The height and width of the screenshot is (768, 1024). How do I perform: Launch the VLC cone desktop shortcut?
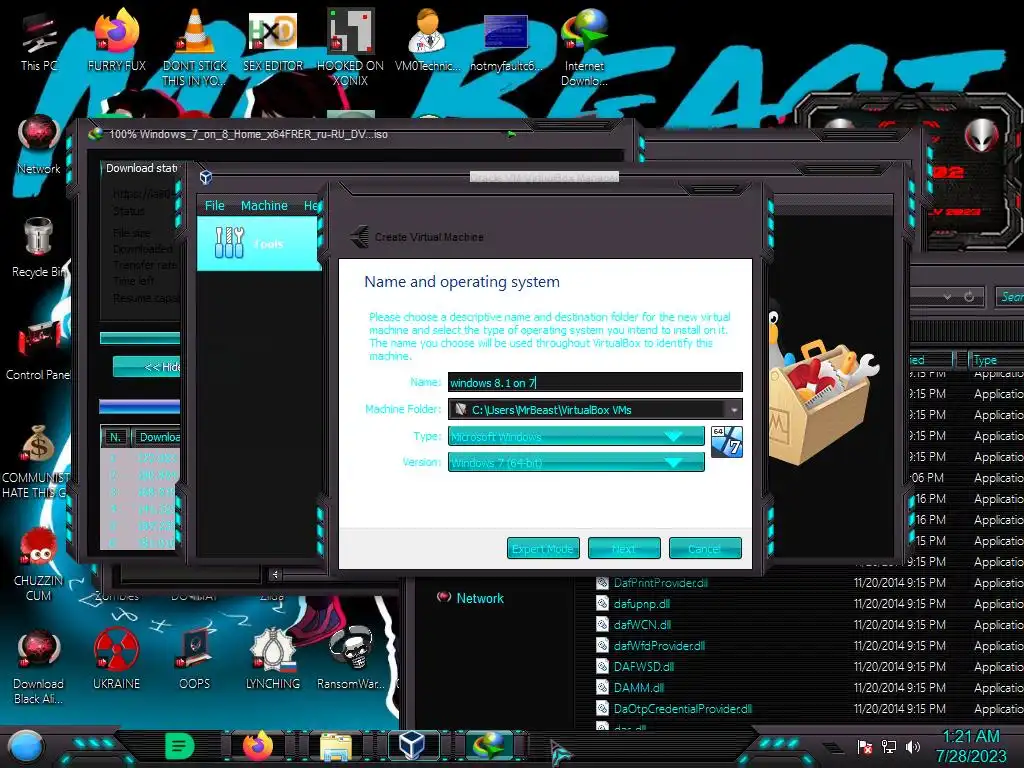point(194,47)
